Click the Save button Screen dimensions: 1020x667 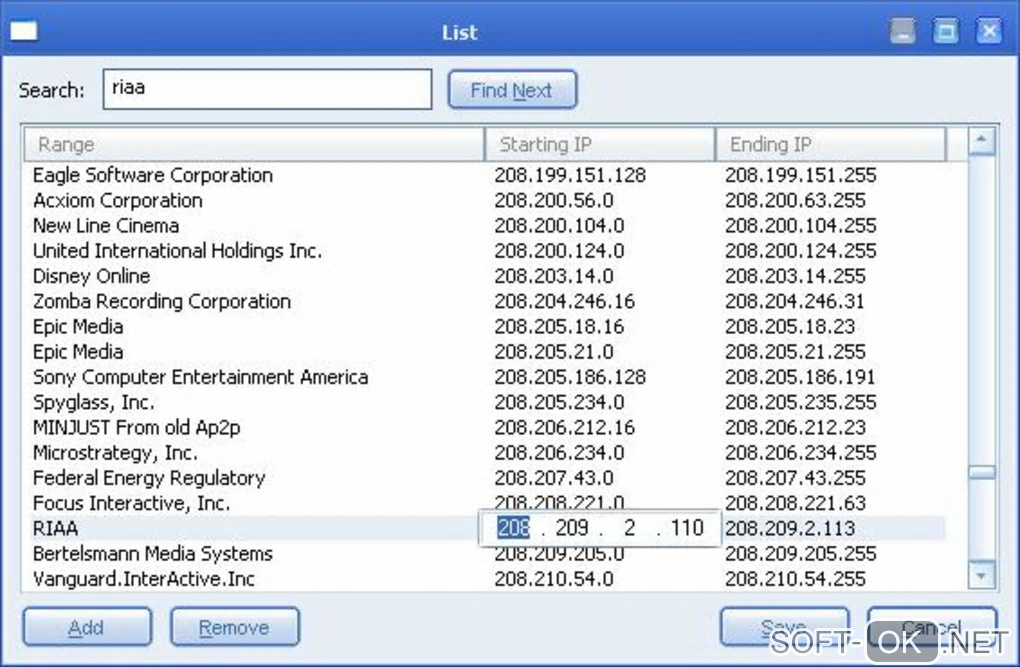785,627
